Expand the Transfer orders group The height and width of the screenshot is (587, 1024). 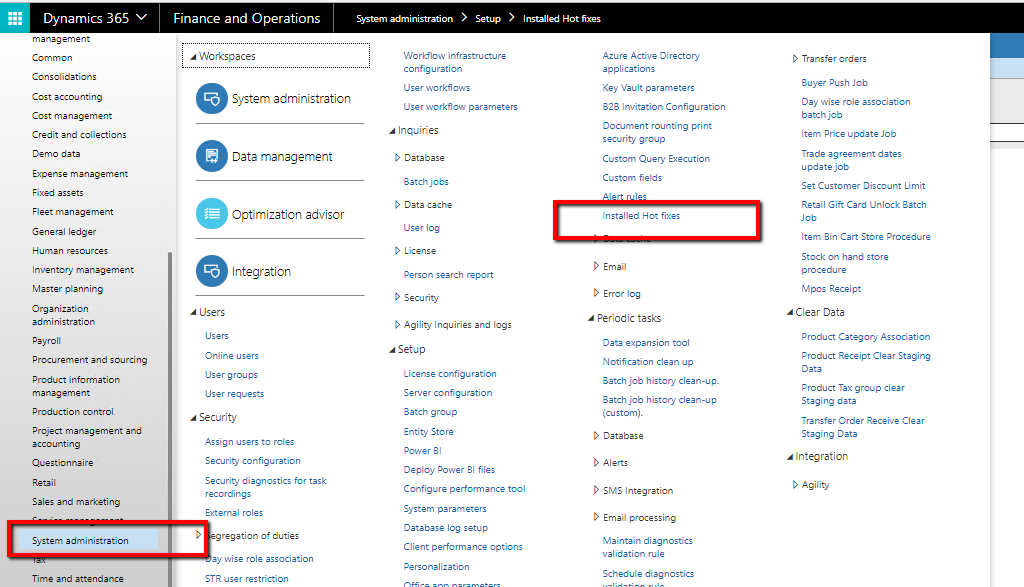[x=796, y=59]
